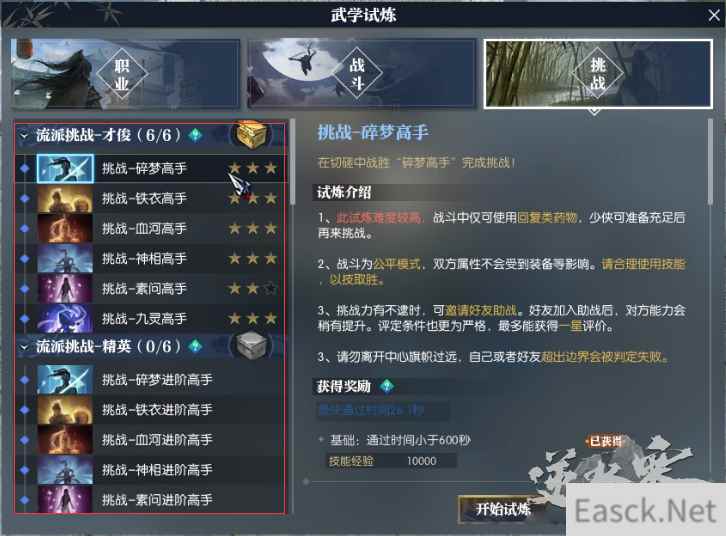The image size is (726, 536).
Task: Select the 挑战 tab banner
Action: click(598, 74)
